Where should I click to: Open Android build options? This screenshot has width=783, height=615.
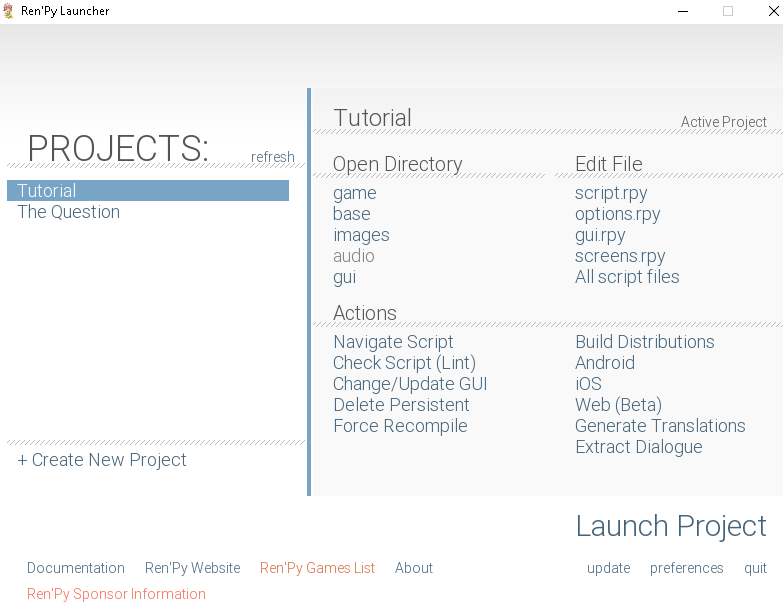pos(605,363)
